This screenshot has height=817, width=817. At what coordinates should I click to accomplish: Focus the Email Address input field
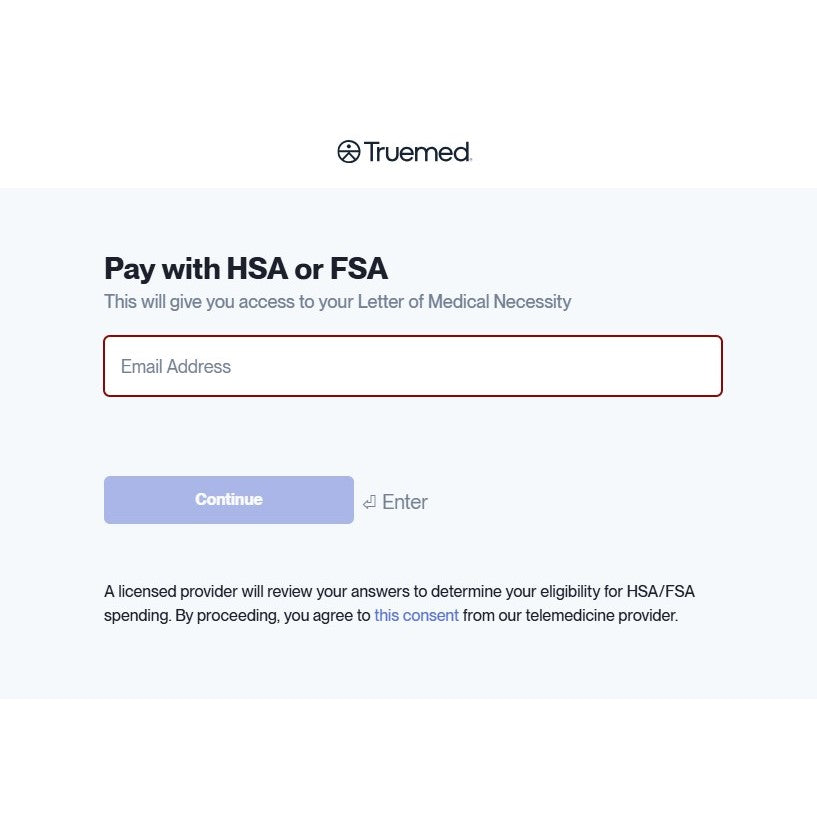click(x=412, y=366)
